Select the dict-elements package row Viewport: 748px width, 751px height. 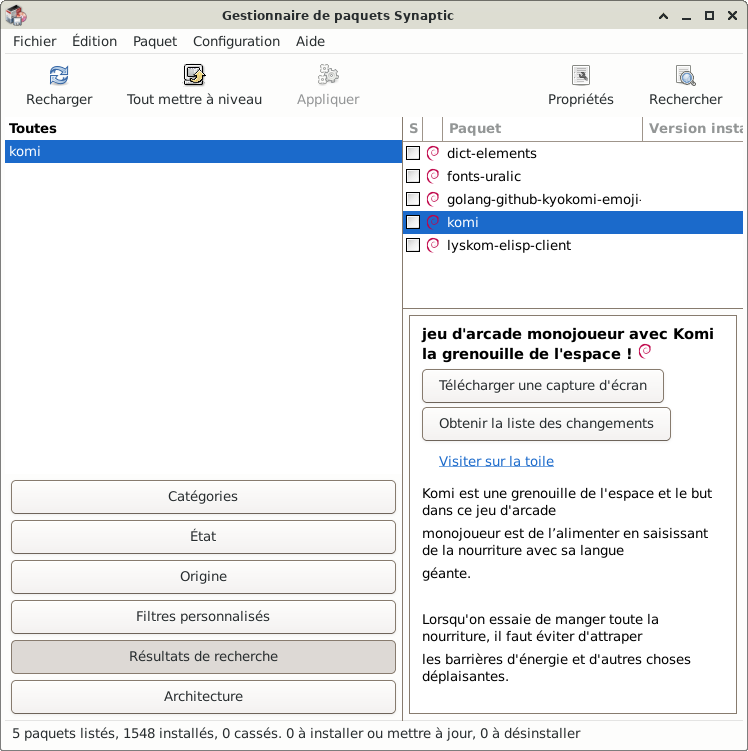coord(573,153)
